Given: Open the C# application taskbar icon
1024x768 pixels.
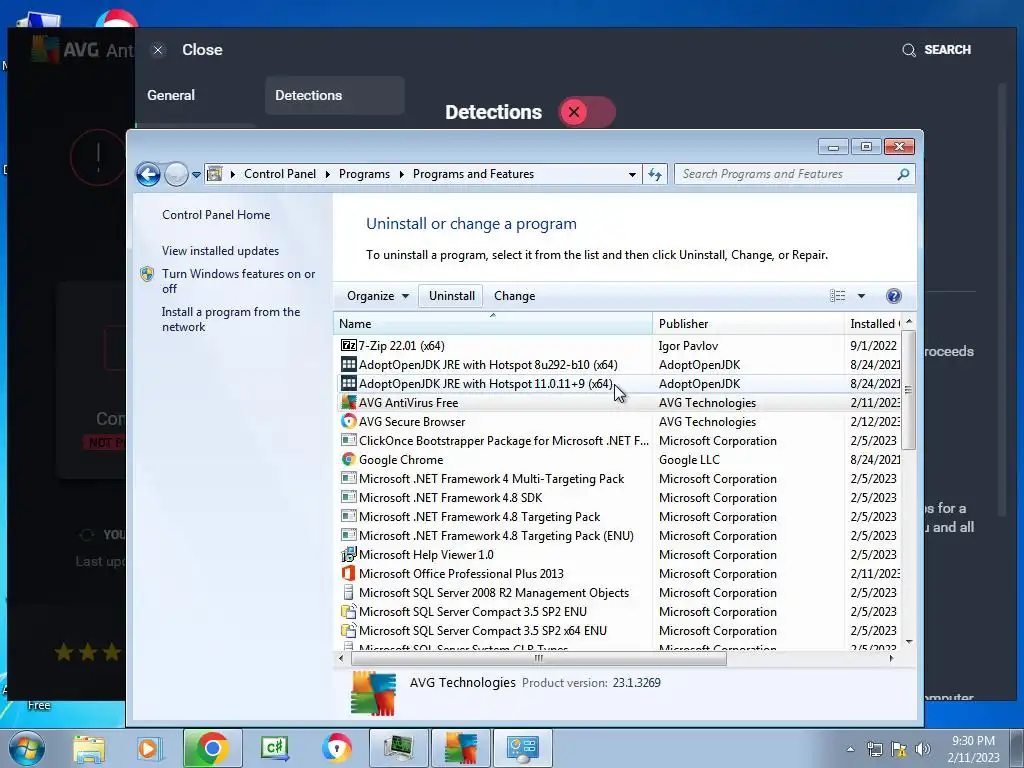Looking at the screenshot, I should 274,748.
